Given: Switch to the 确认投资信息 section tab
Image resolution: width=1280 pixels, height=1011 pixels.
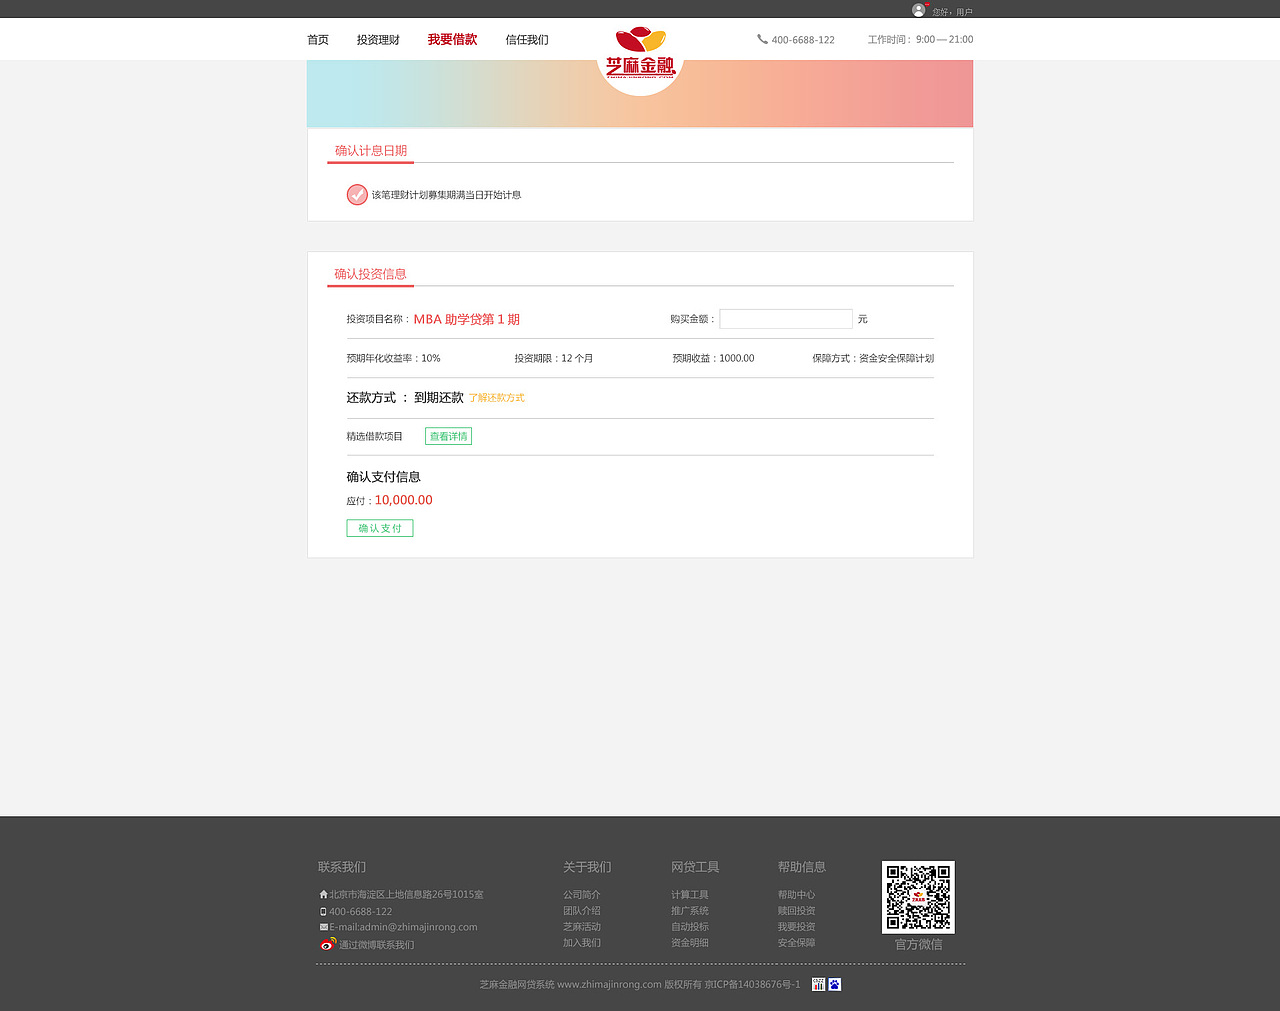Looking at the screenshot, I should [370, 274].
